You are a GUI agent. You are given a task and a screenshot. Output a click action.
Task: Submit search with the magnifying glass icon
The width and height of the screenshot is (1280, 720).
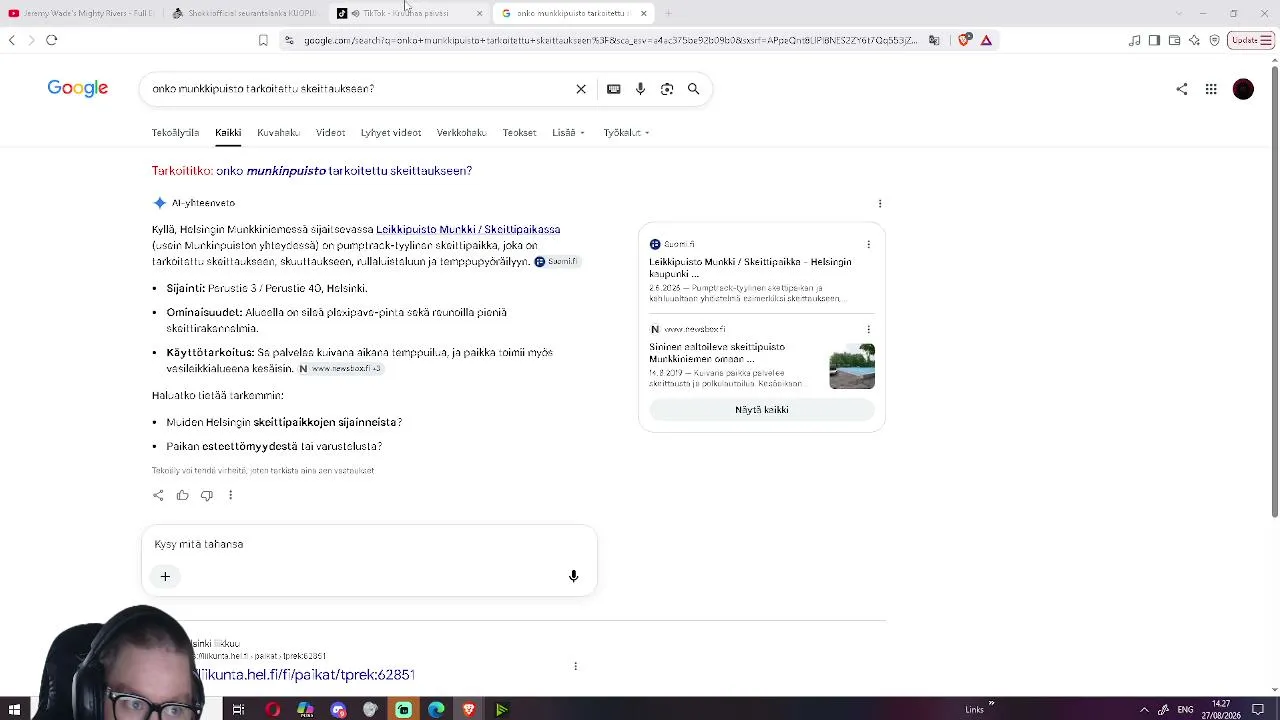(693, 89)
